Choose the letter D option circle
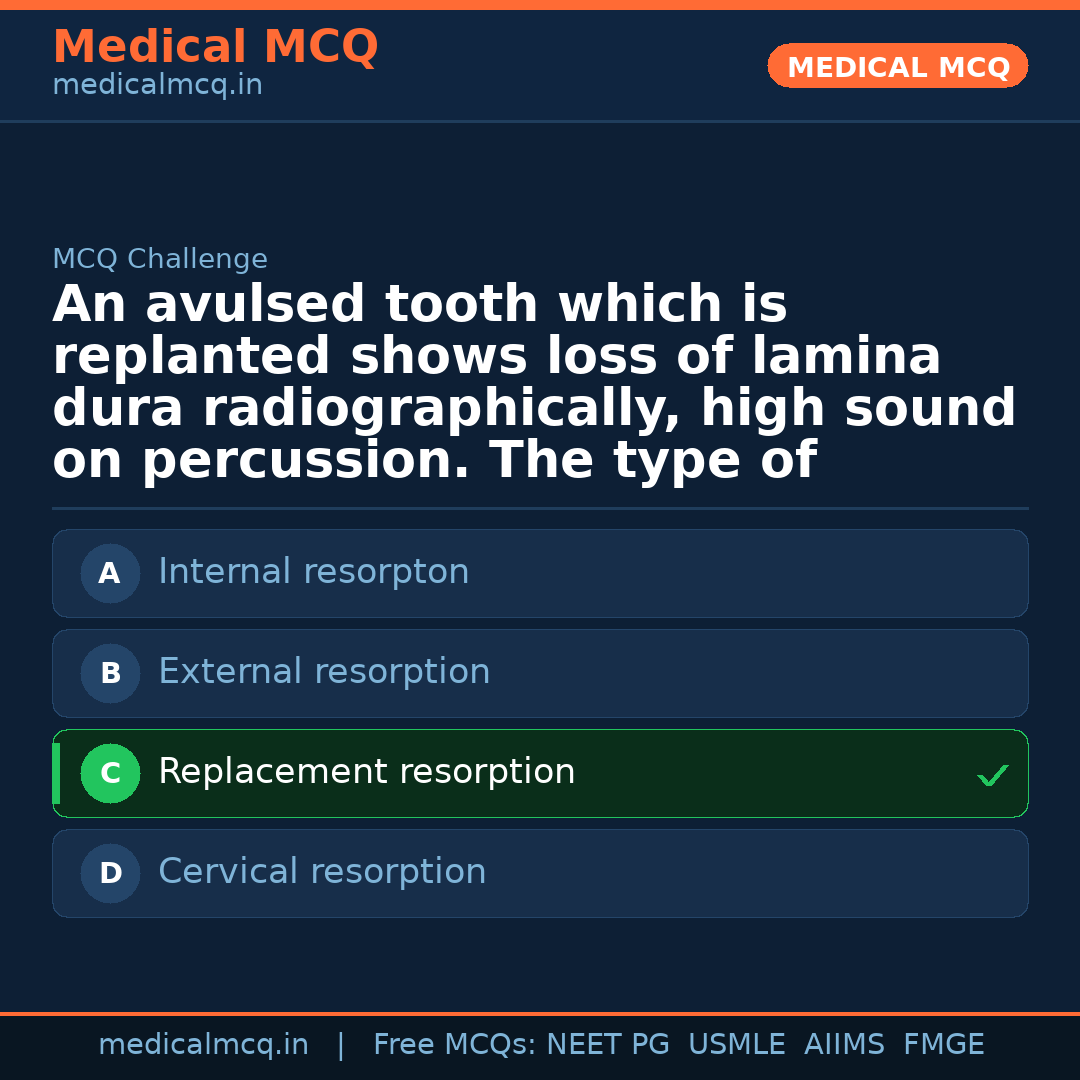 (x=110, y=873)
